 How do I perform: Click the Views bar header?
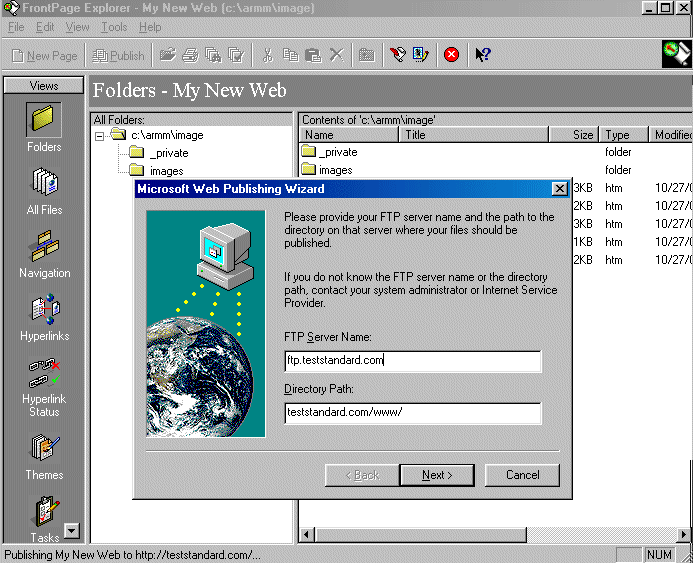[x=43, y=85]
